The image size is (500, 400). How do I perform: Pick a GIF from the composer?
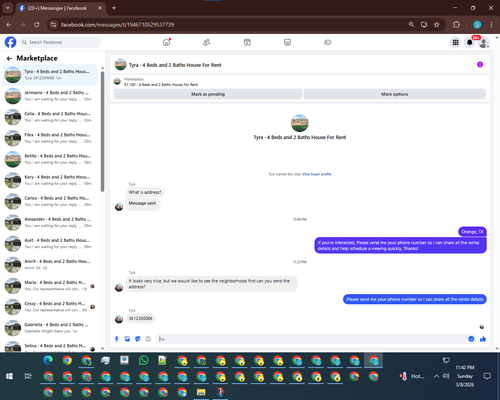point(148,339)
